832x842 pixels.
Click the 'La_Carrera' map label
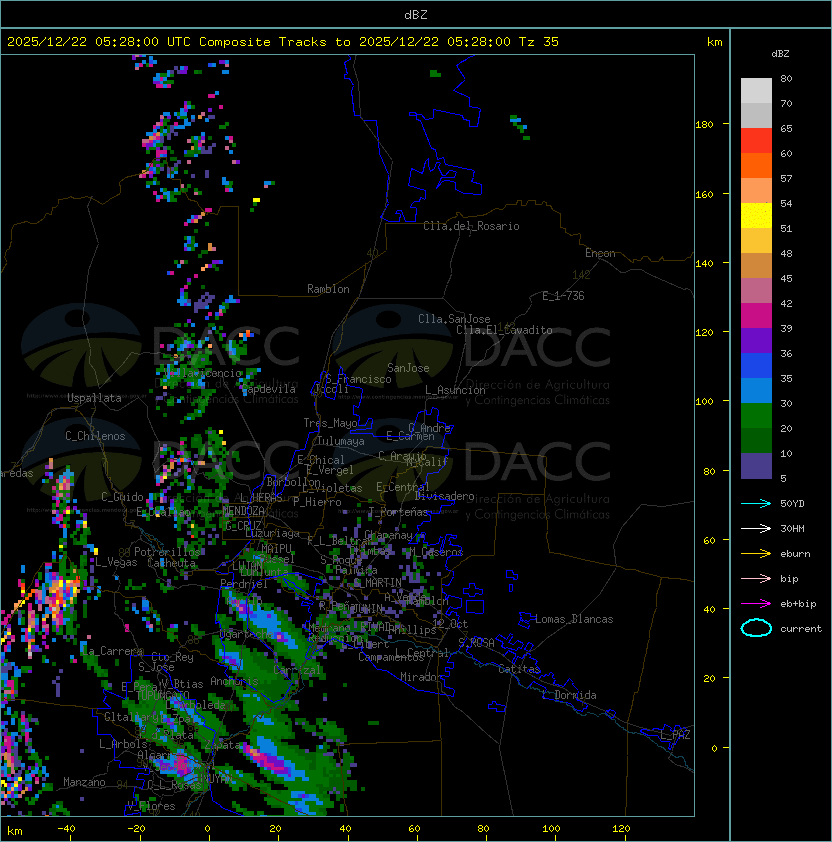pyautogui.click(x=114, y=651)
